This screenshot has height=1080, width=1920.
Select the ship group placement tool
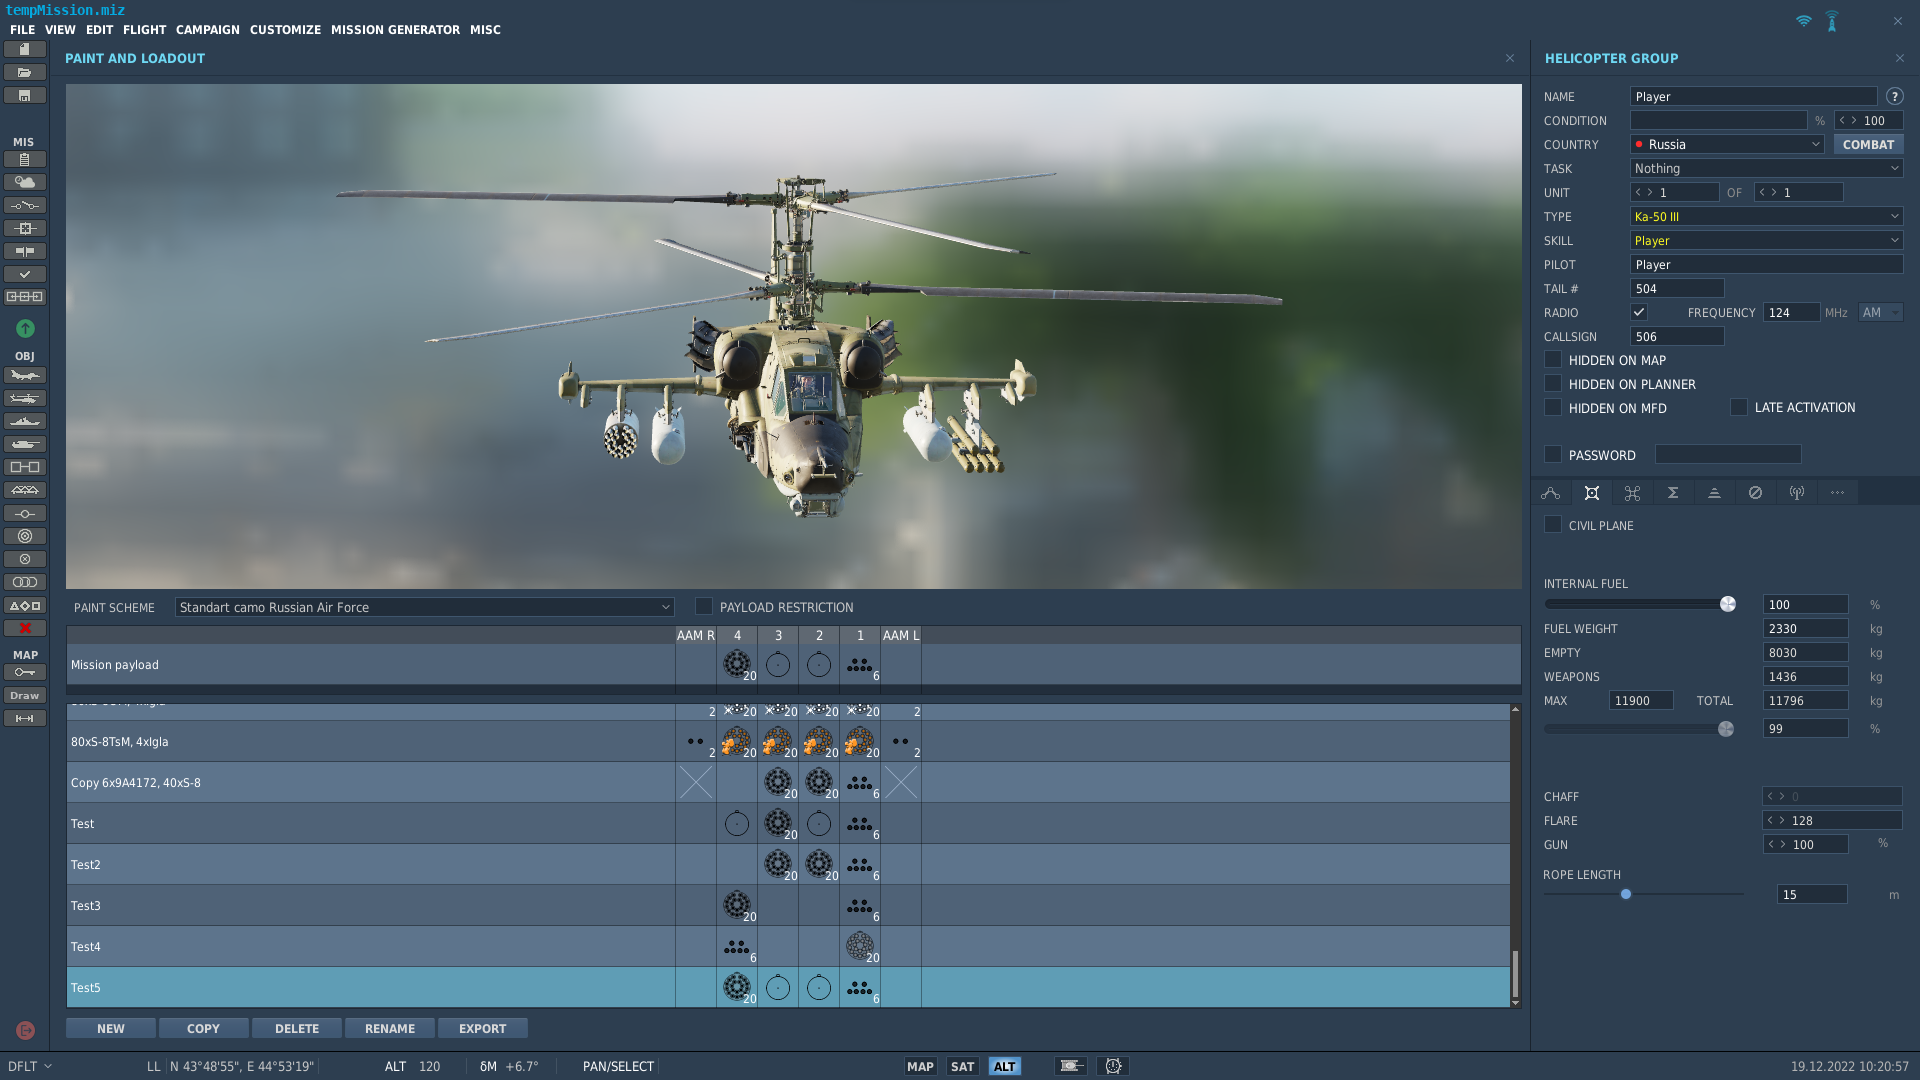point(25,421)
